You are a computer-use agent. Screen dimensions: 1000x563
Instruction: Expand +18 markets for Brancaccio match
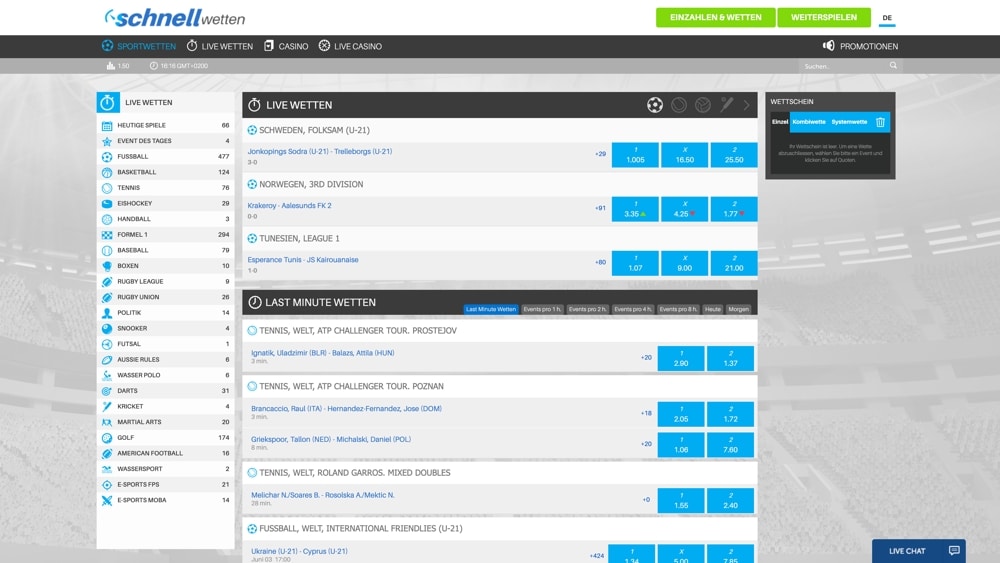[646, 414]
